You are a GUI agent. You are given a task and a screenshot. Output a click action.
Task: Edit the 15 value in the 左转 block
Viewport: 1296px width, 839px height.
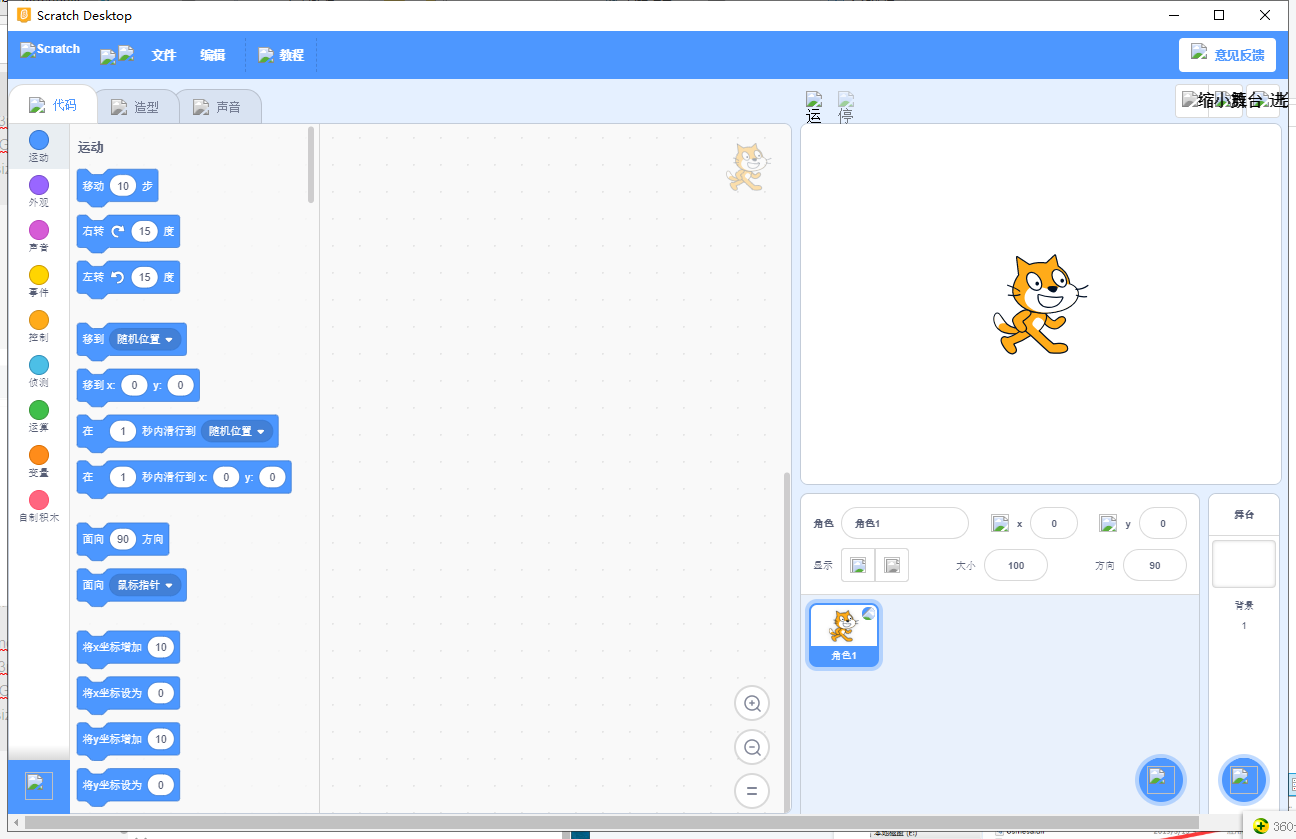(145, 277)
